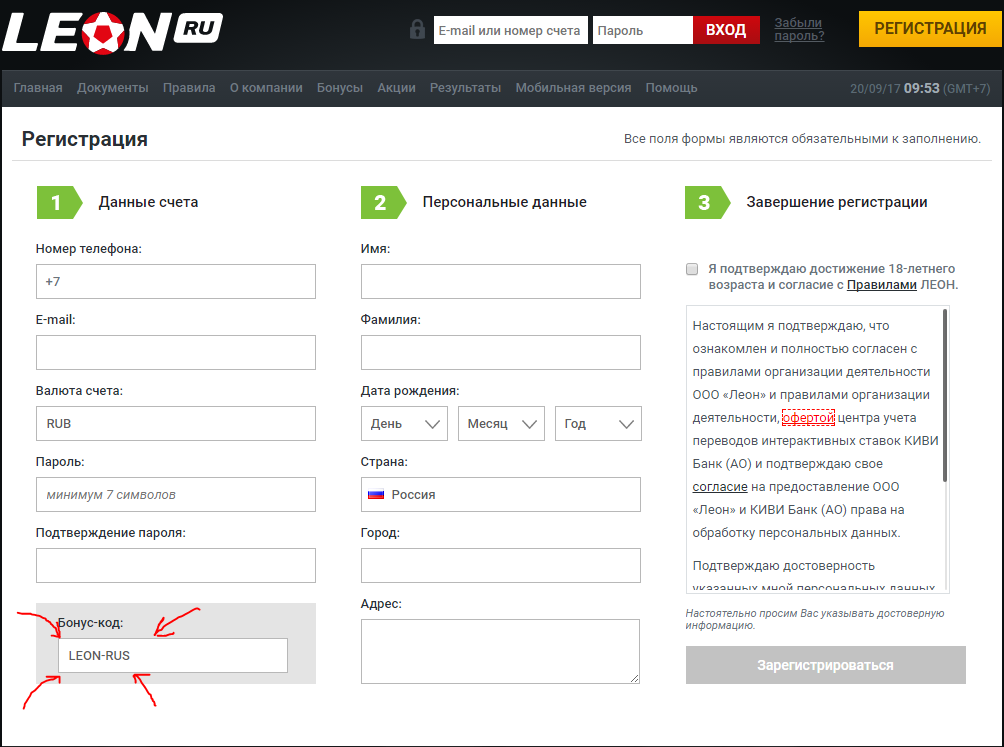Open the Акции menu item
Image resolution: width=1004 pixels, height=747 pixels.
[396, 88]
